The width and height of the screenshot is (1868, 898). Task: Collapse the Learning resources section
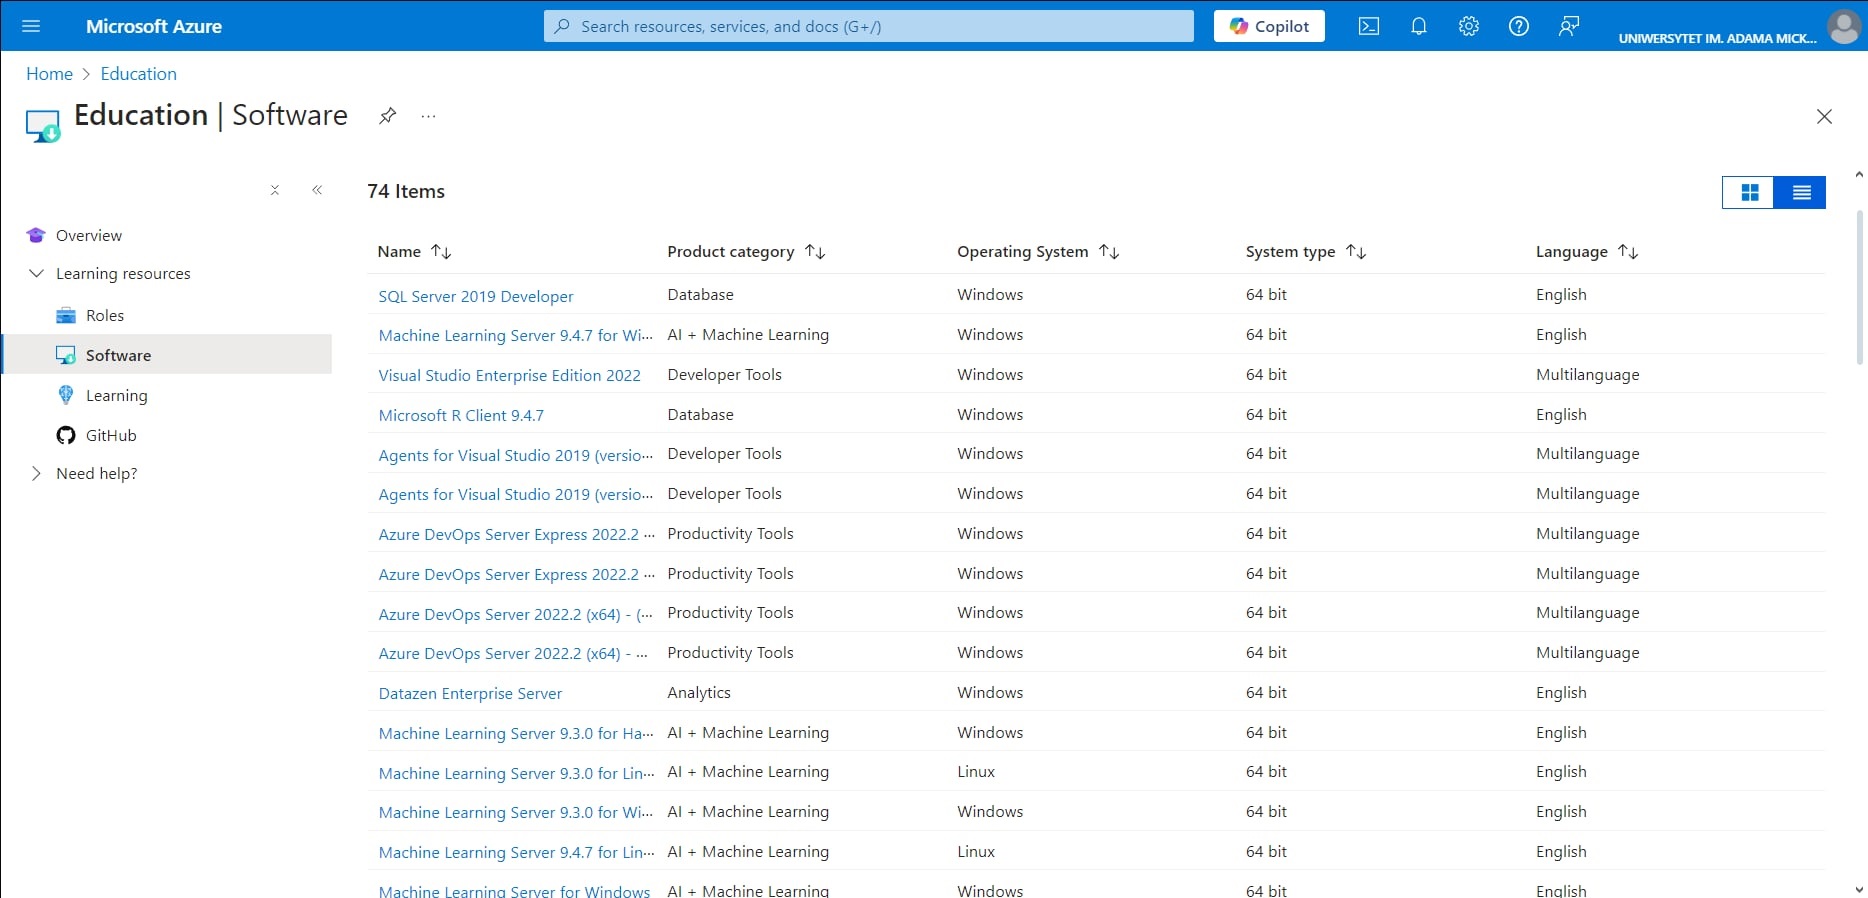pos(36,273)
